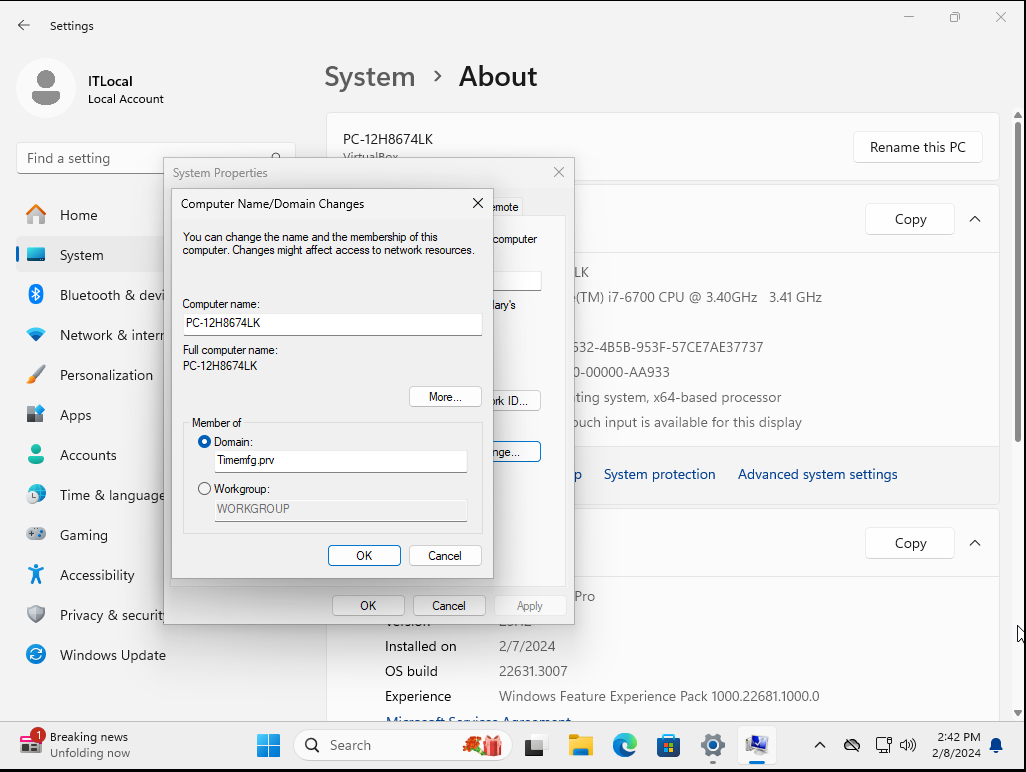Click the Full computer name value text
The width and height of the screenshot is (1026, 772).
[220, 366]
